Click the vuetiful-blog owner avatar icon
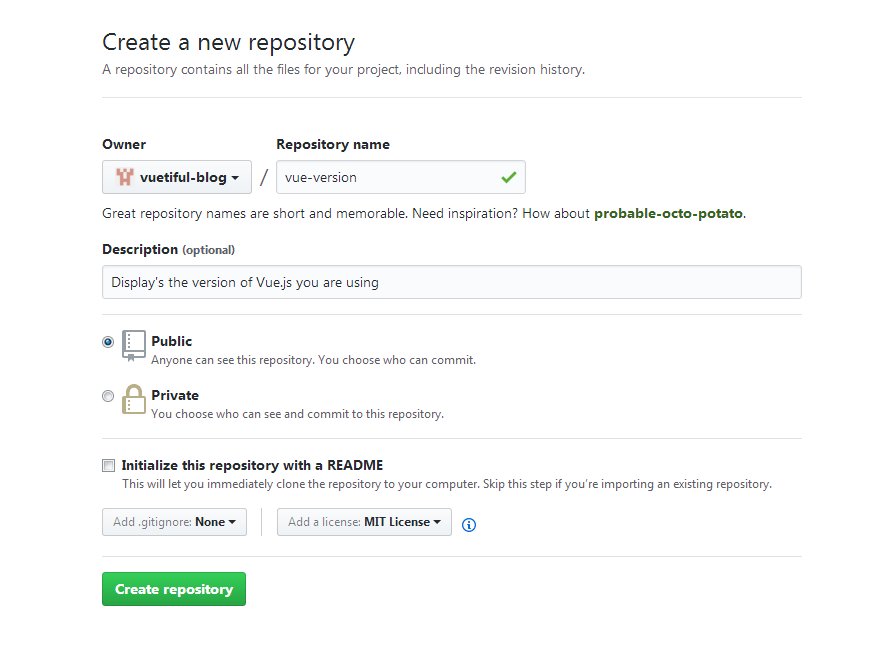 point(125,177)
